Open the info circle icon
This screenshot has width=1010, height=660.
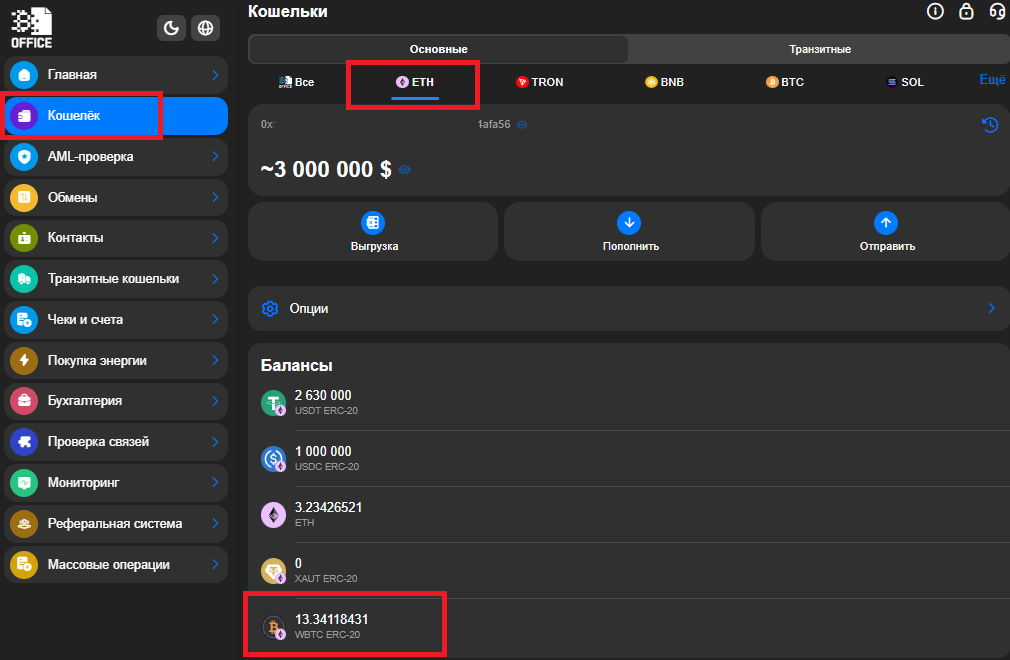[x=935, y=11]
